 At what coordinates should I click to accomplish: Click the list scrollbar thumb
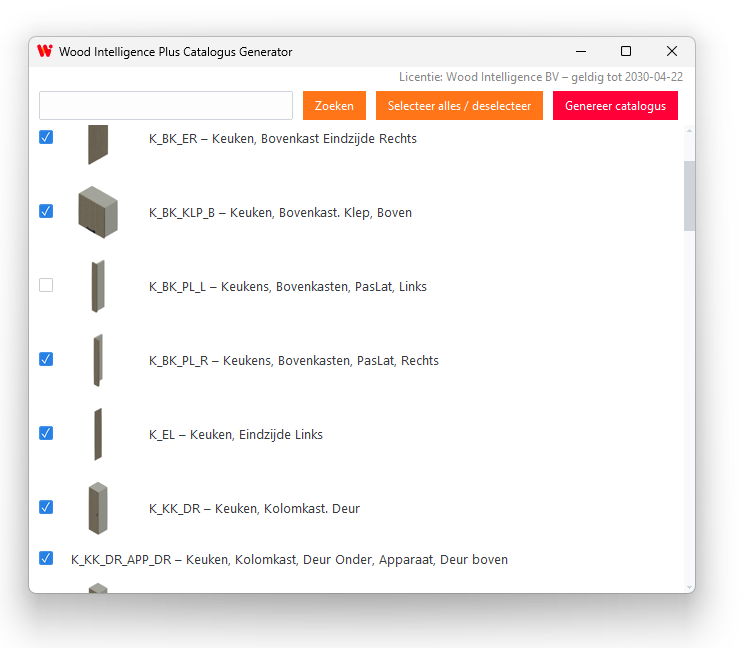coord(689,196)
